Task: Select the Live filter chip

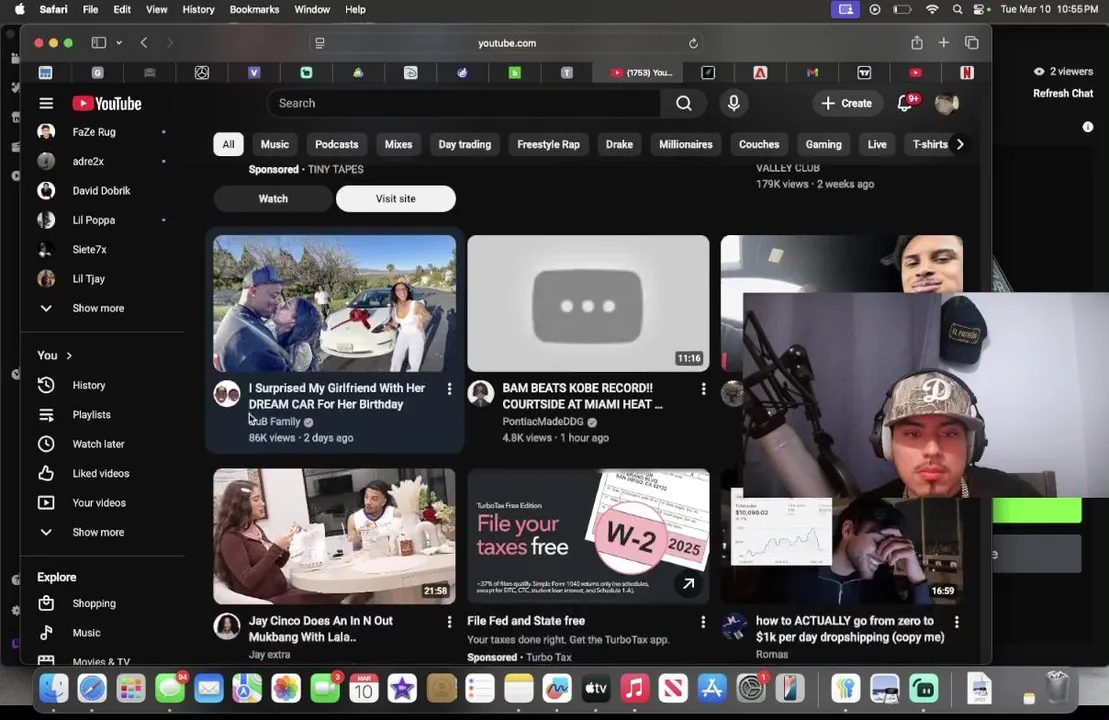Action: coord(877,144)
